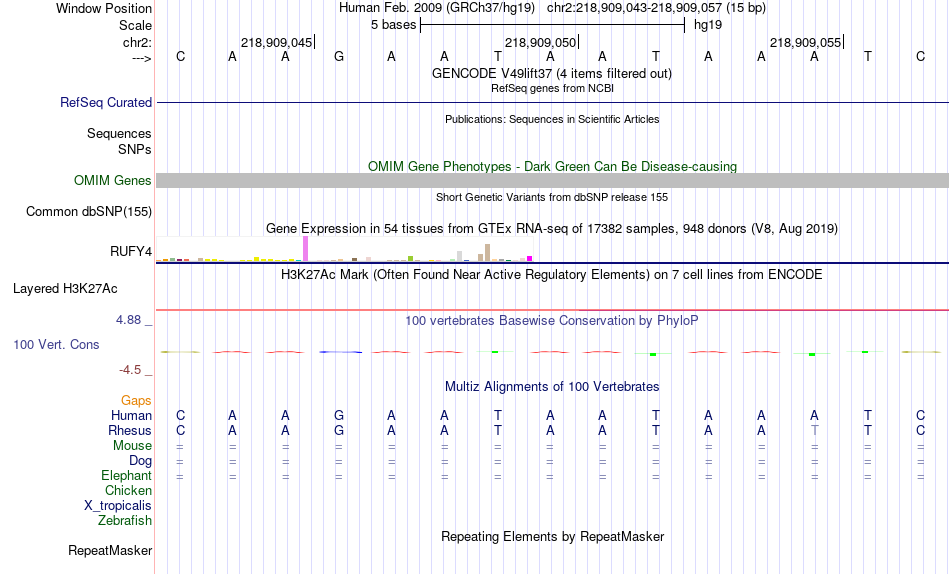Click the Chicken species label
The height and width of the screenshot is (574, 950).
tap(128, 490)
